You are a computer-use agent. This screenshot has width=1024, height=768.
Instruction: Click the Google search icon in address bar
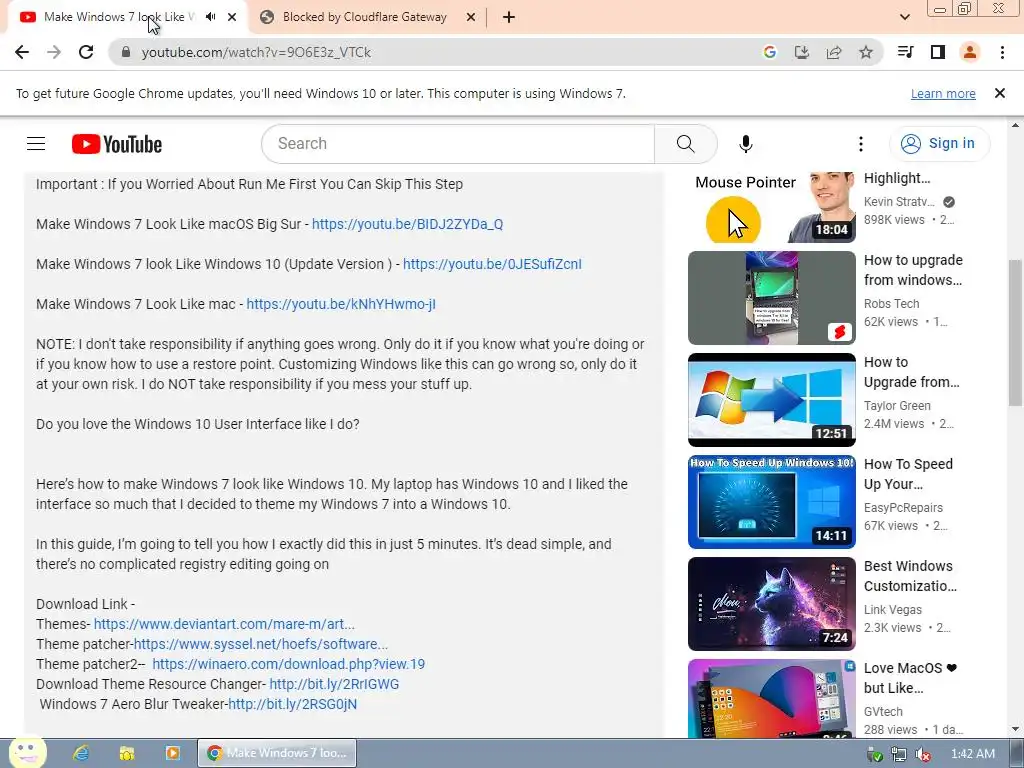point(770,52)
